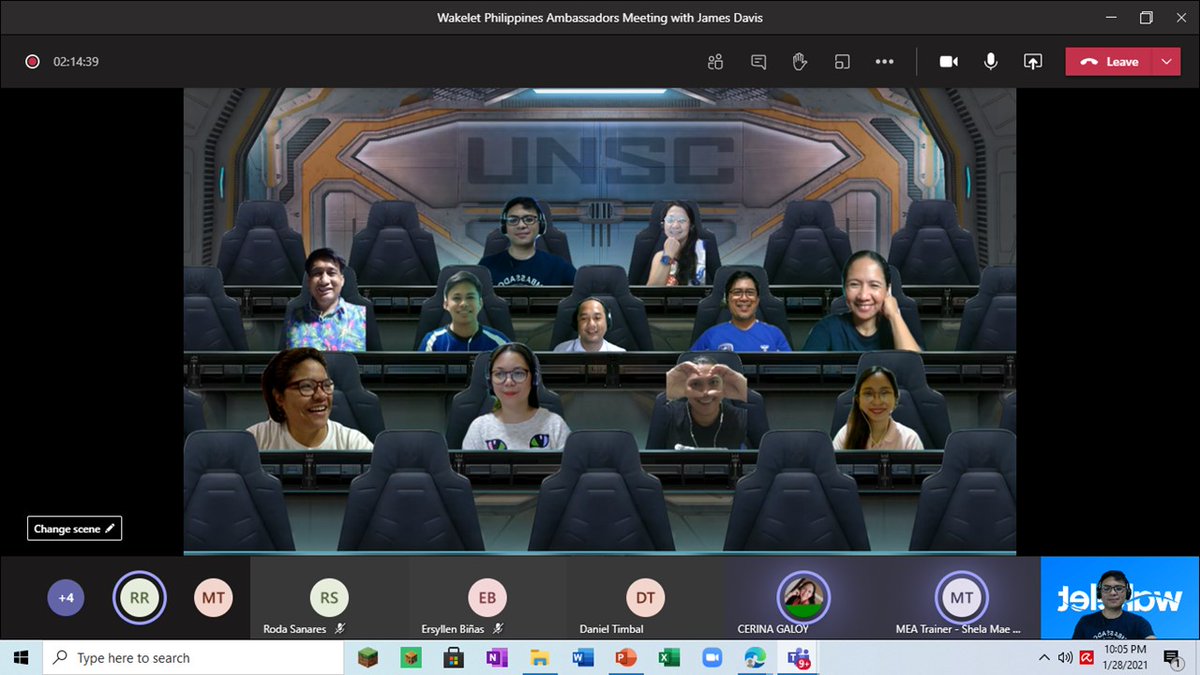Open Excel from the taskbar
1200x675 pixels.
[669, 658]
